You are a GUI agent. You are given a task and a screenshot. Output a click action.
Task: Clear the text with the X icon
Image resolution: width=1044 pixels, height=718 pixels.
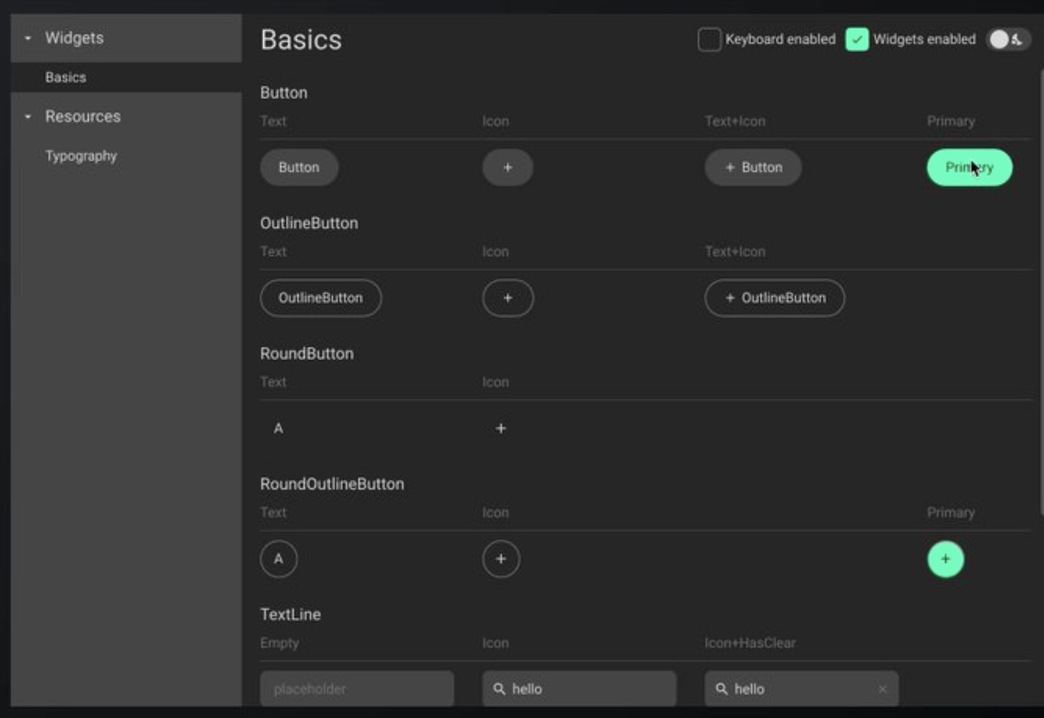[x=882, y=689]
